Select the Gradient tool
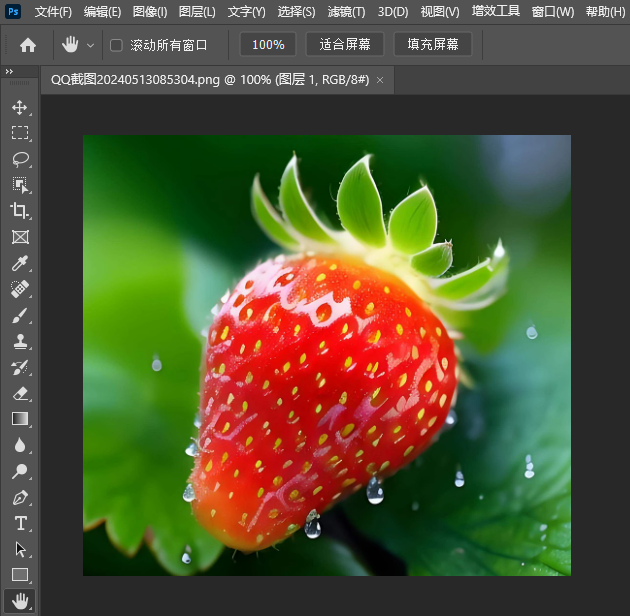 20,419
